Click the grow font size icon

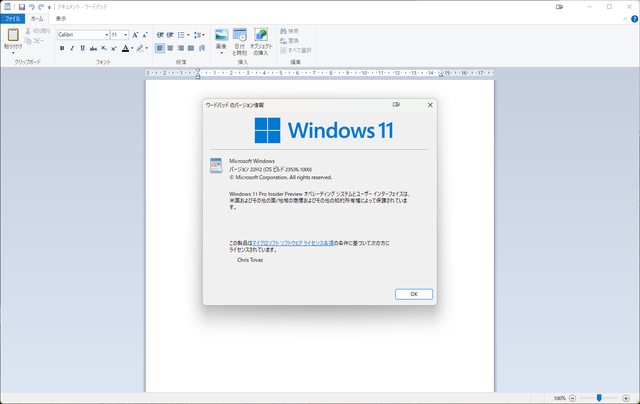[135, 34]
